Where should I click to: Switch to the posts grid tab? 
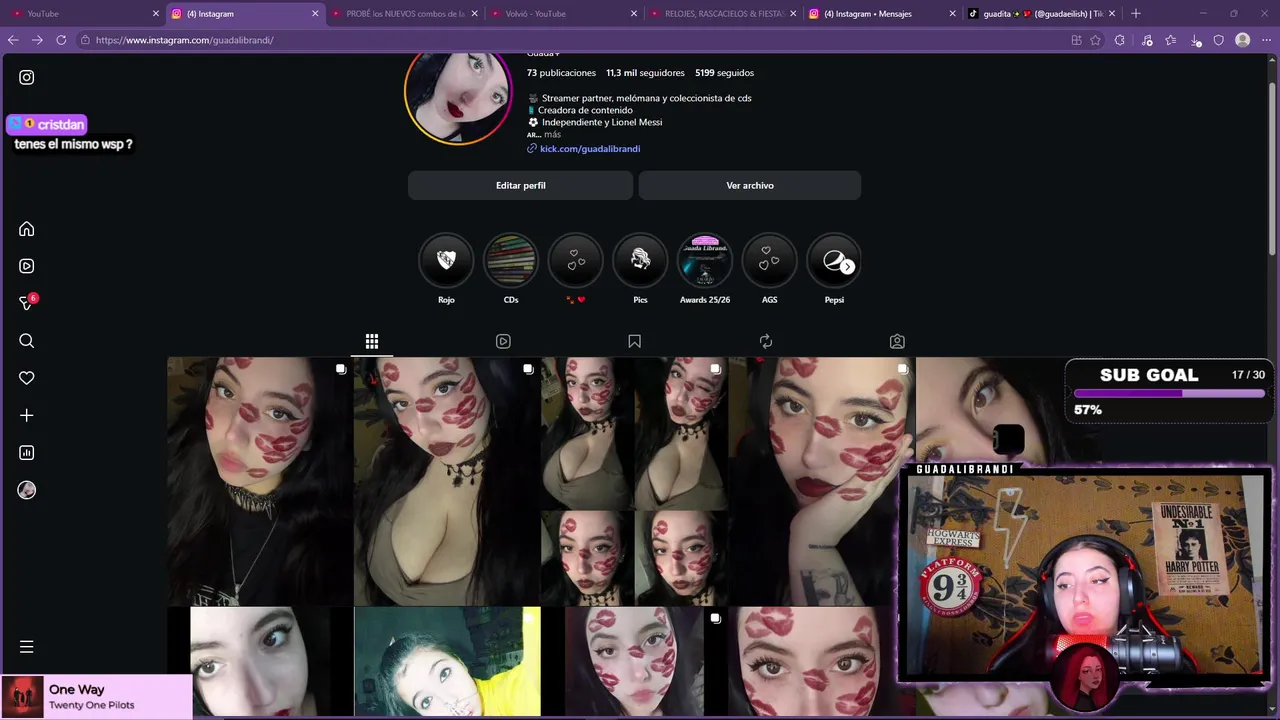coord(371,341)
